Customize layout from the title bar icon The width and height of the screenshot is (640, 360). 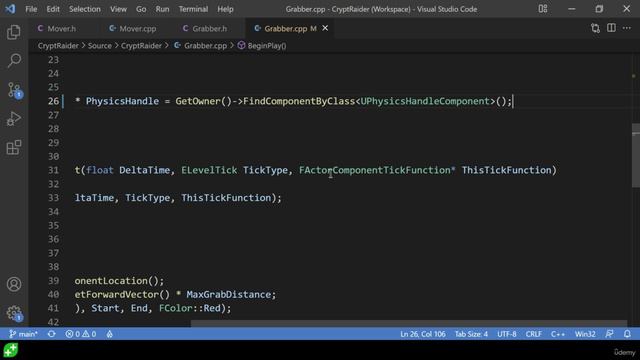coord(542,9)
